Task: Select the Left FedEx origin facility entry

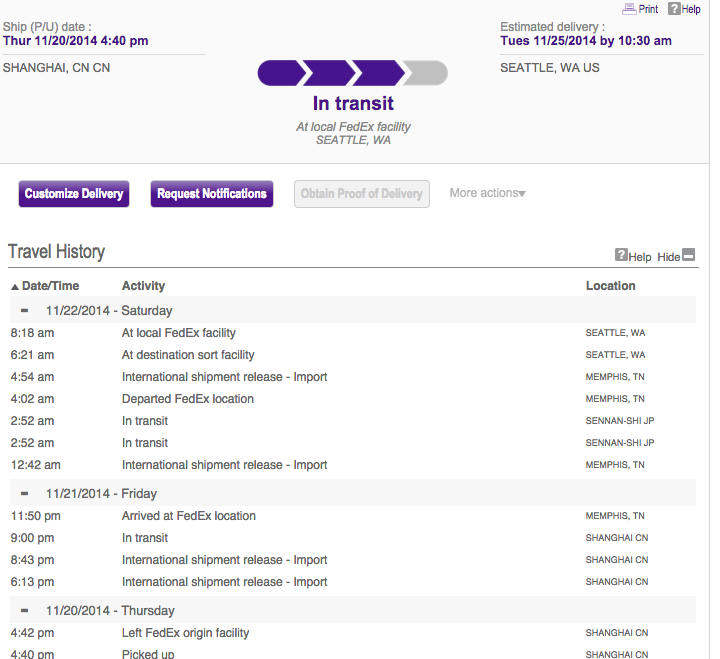Action: (x=353, y=633)
